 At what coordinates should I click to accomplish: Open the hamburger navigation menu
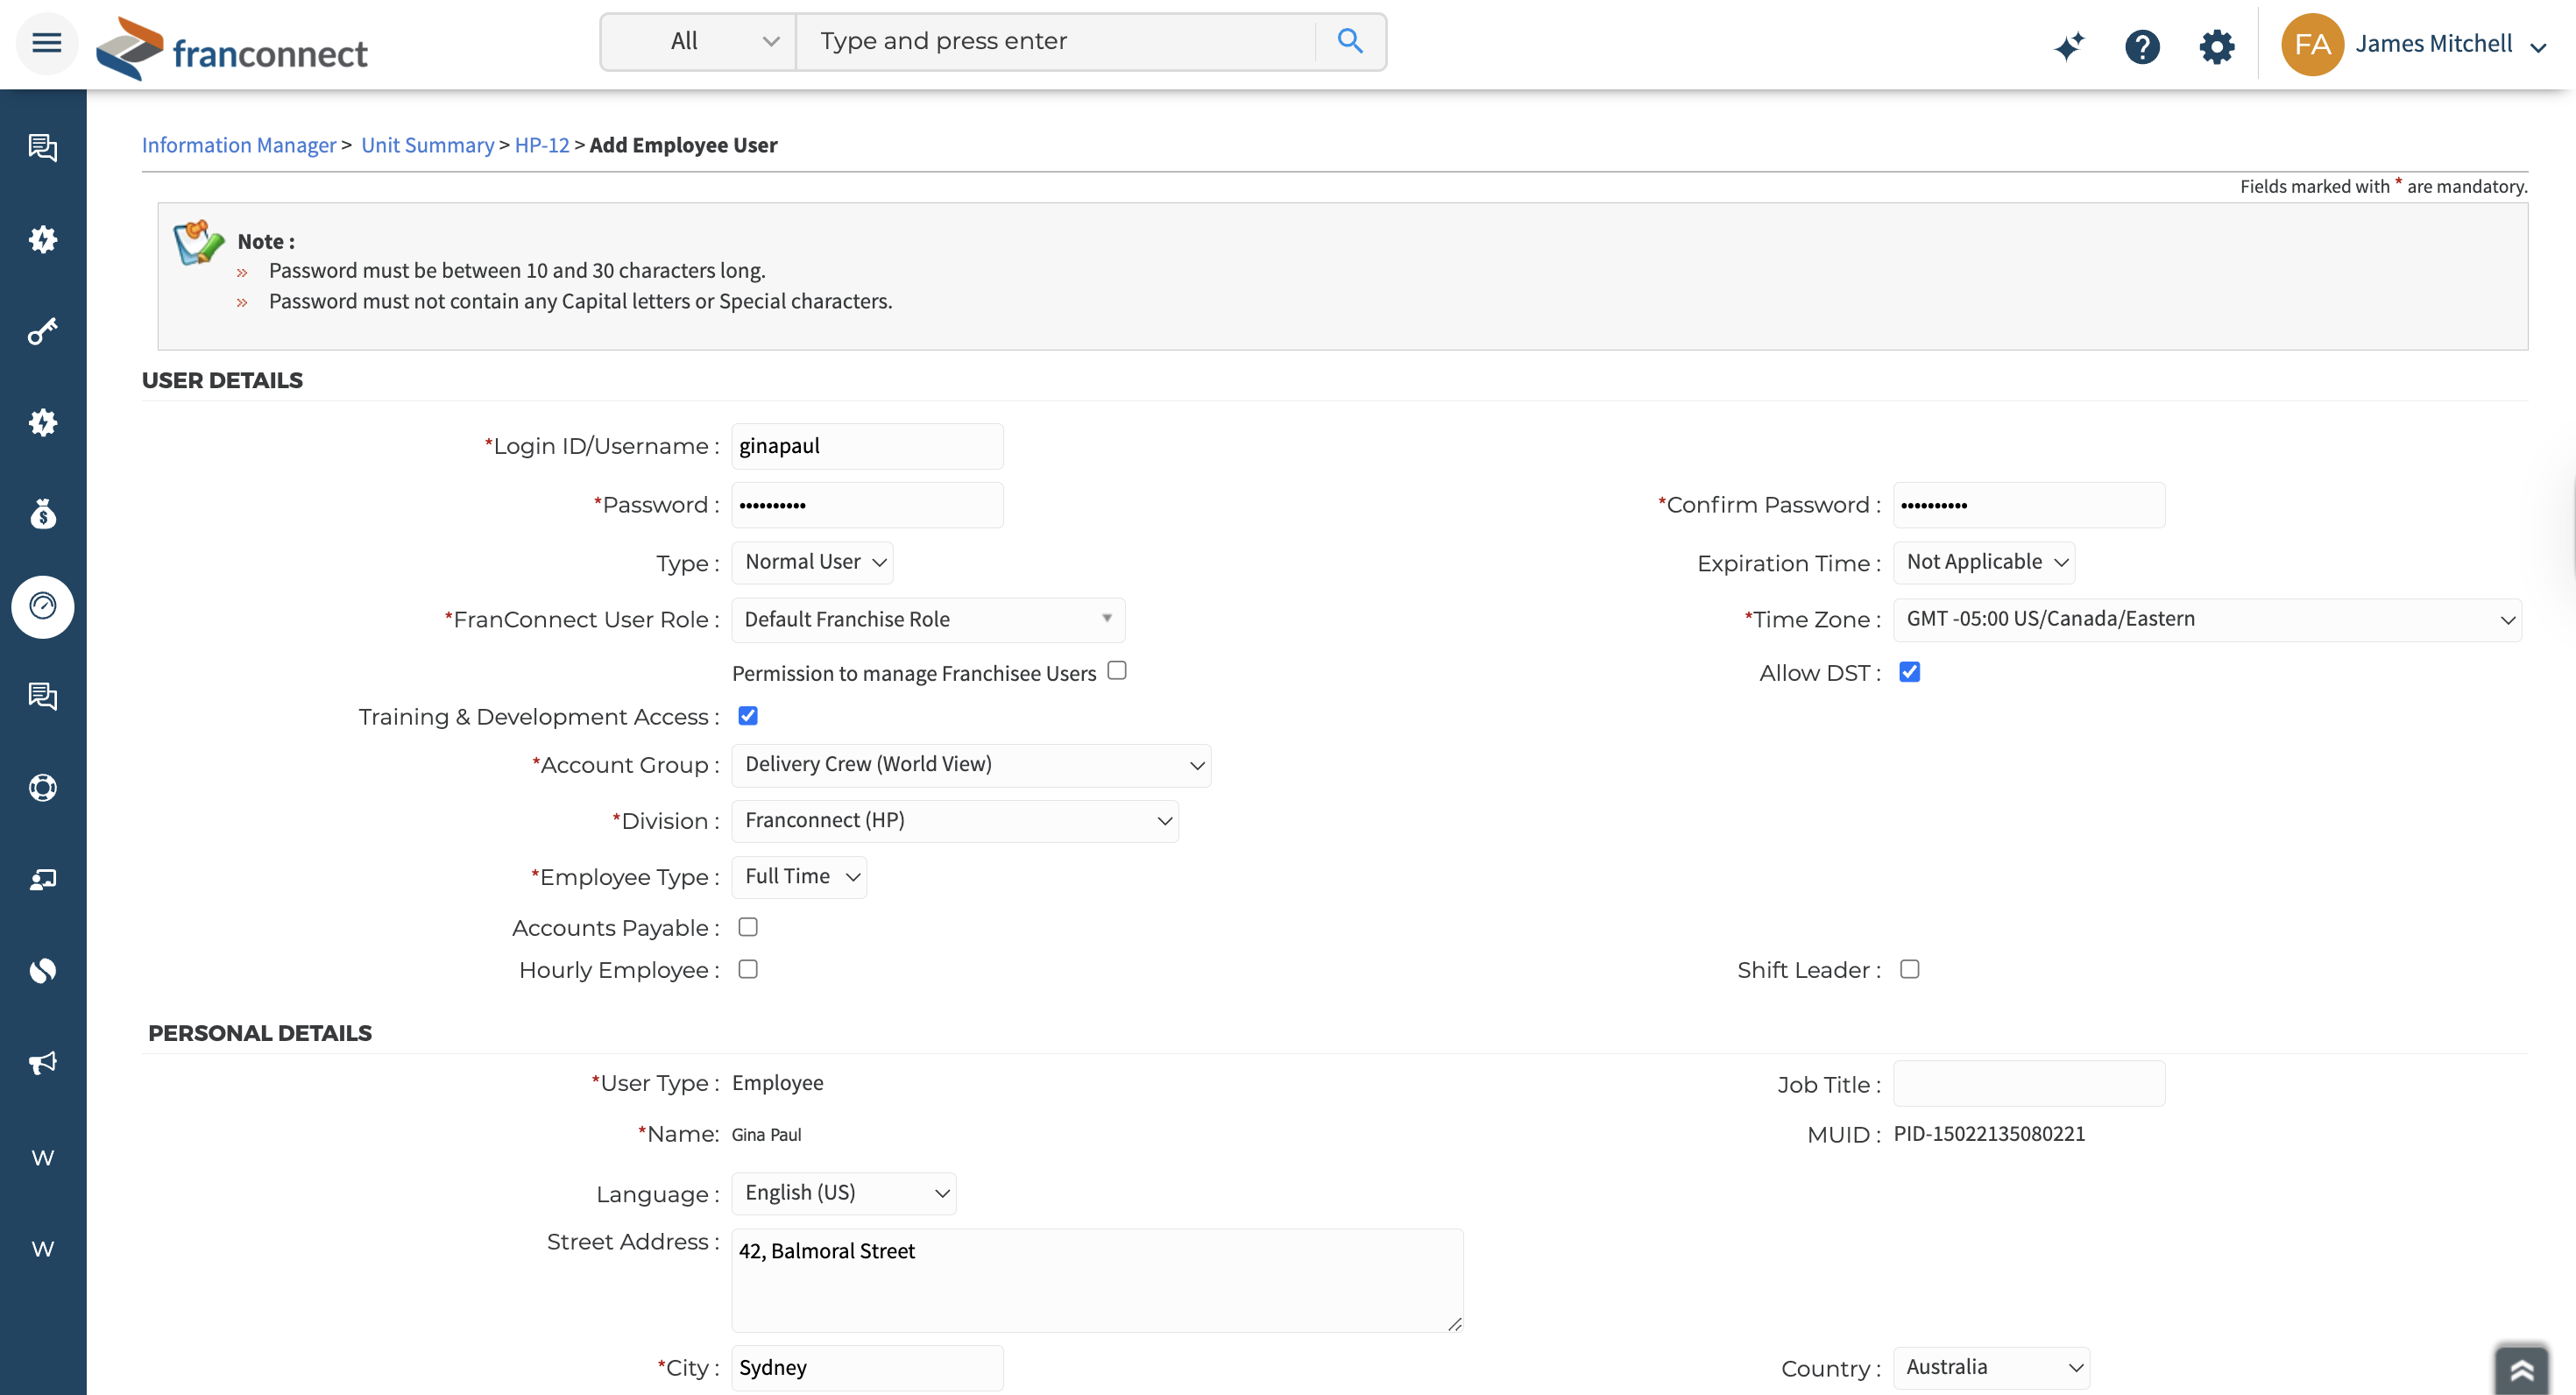[46, 43]
